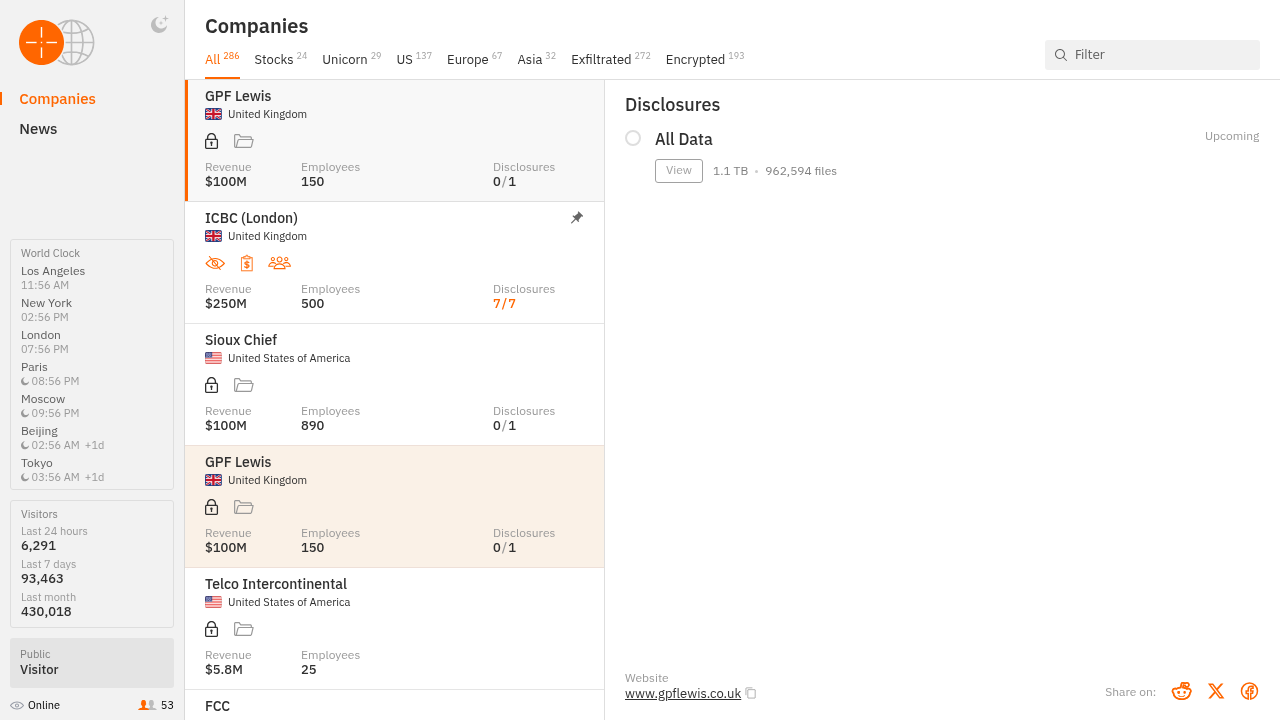Focus the Filter search field
1280x720 pixels.
pyautogui.click(x=1152, y=55)
